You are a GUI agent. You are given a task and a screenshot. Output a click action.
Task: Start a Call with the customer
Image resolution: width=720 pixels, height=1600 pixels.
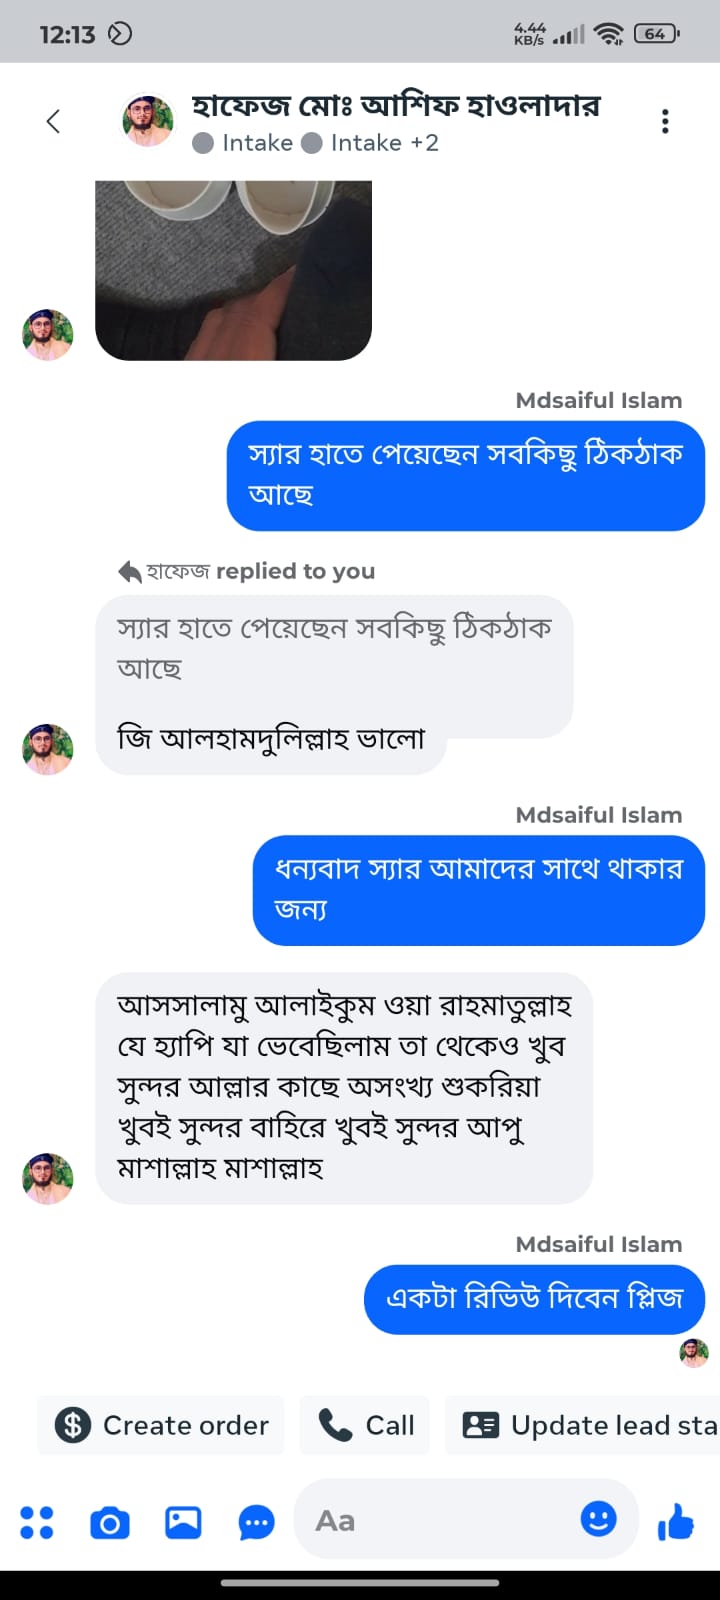pos(364,1425)
